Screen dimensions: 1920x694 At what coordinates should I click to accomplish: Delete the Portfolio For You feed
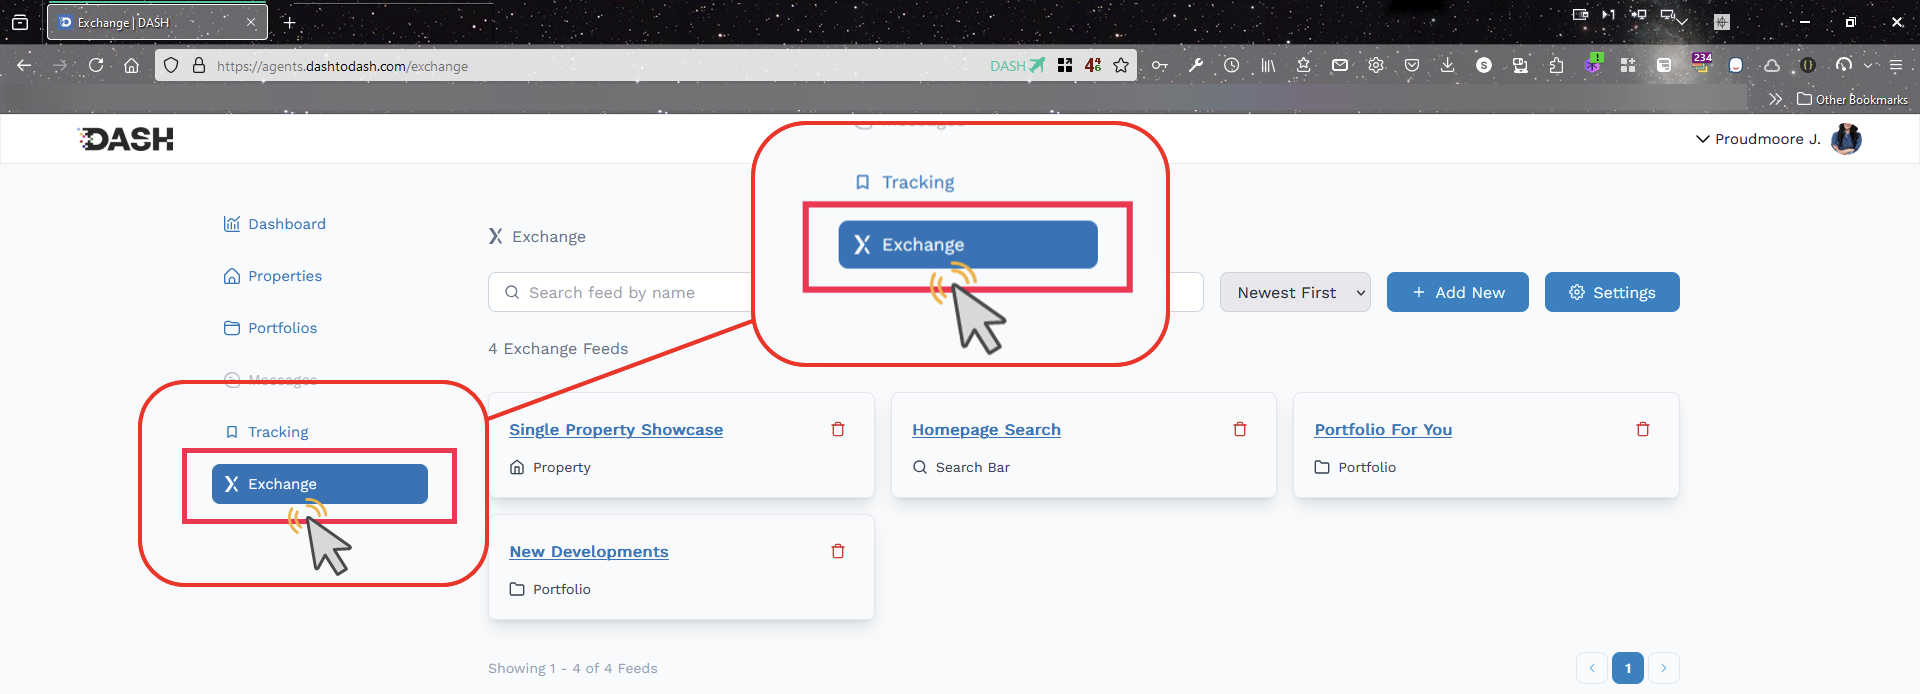pos(1643,429)
